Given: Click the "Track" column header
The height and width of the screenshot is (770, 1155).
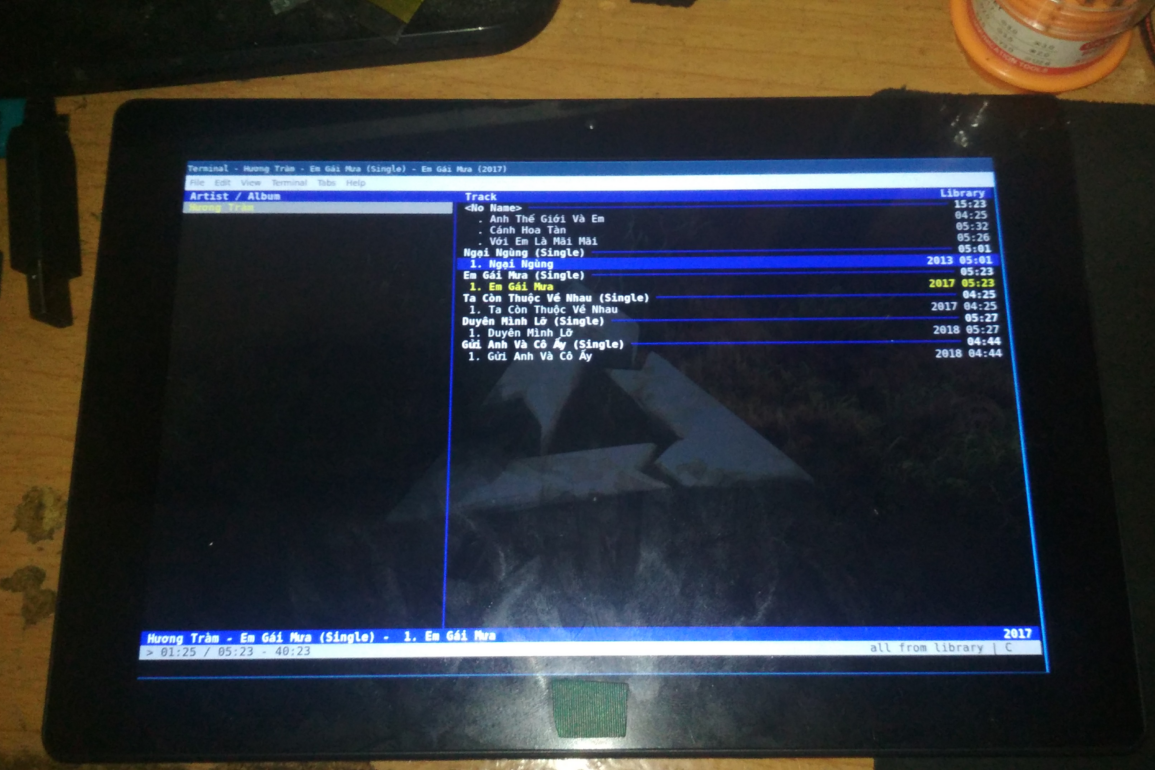Looking at the screenshot, I should click(x=480, y=197).
